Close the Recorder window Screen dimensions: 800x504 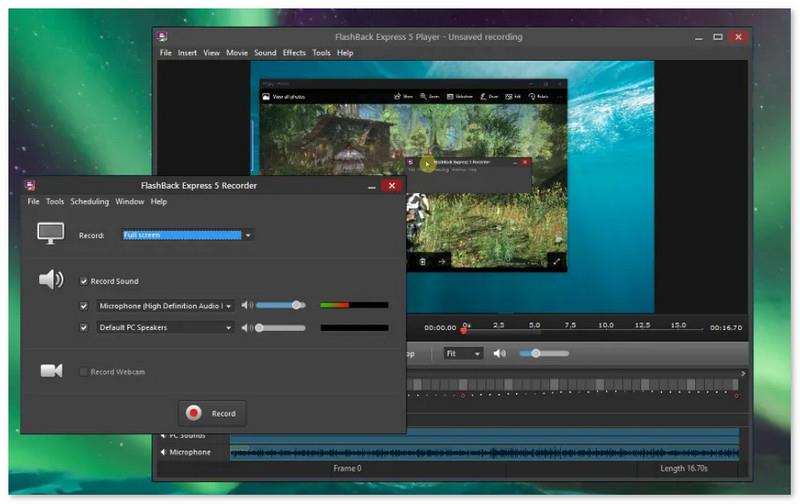click(x=392, y=186)
